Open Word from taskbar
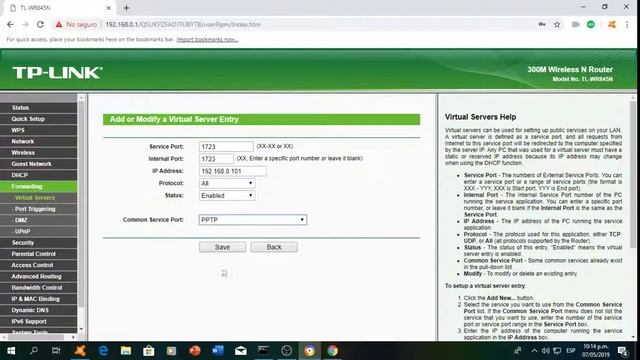Image resolution: width=640 pixels, height=360 pixels. coord(218,351)
